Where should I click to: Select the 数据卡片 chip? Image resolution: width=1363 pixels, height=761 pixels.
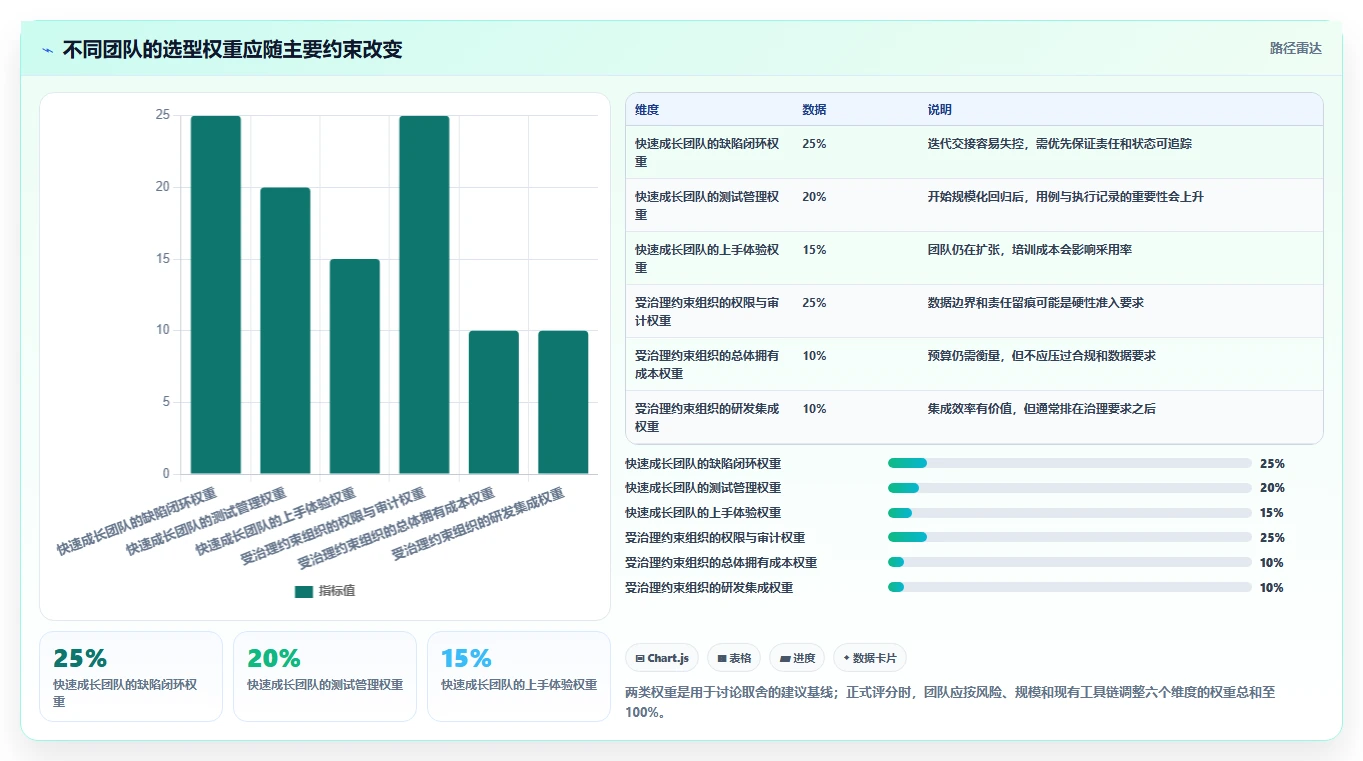(870, 658)
